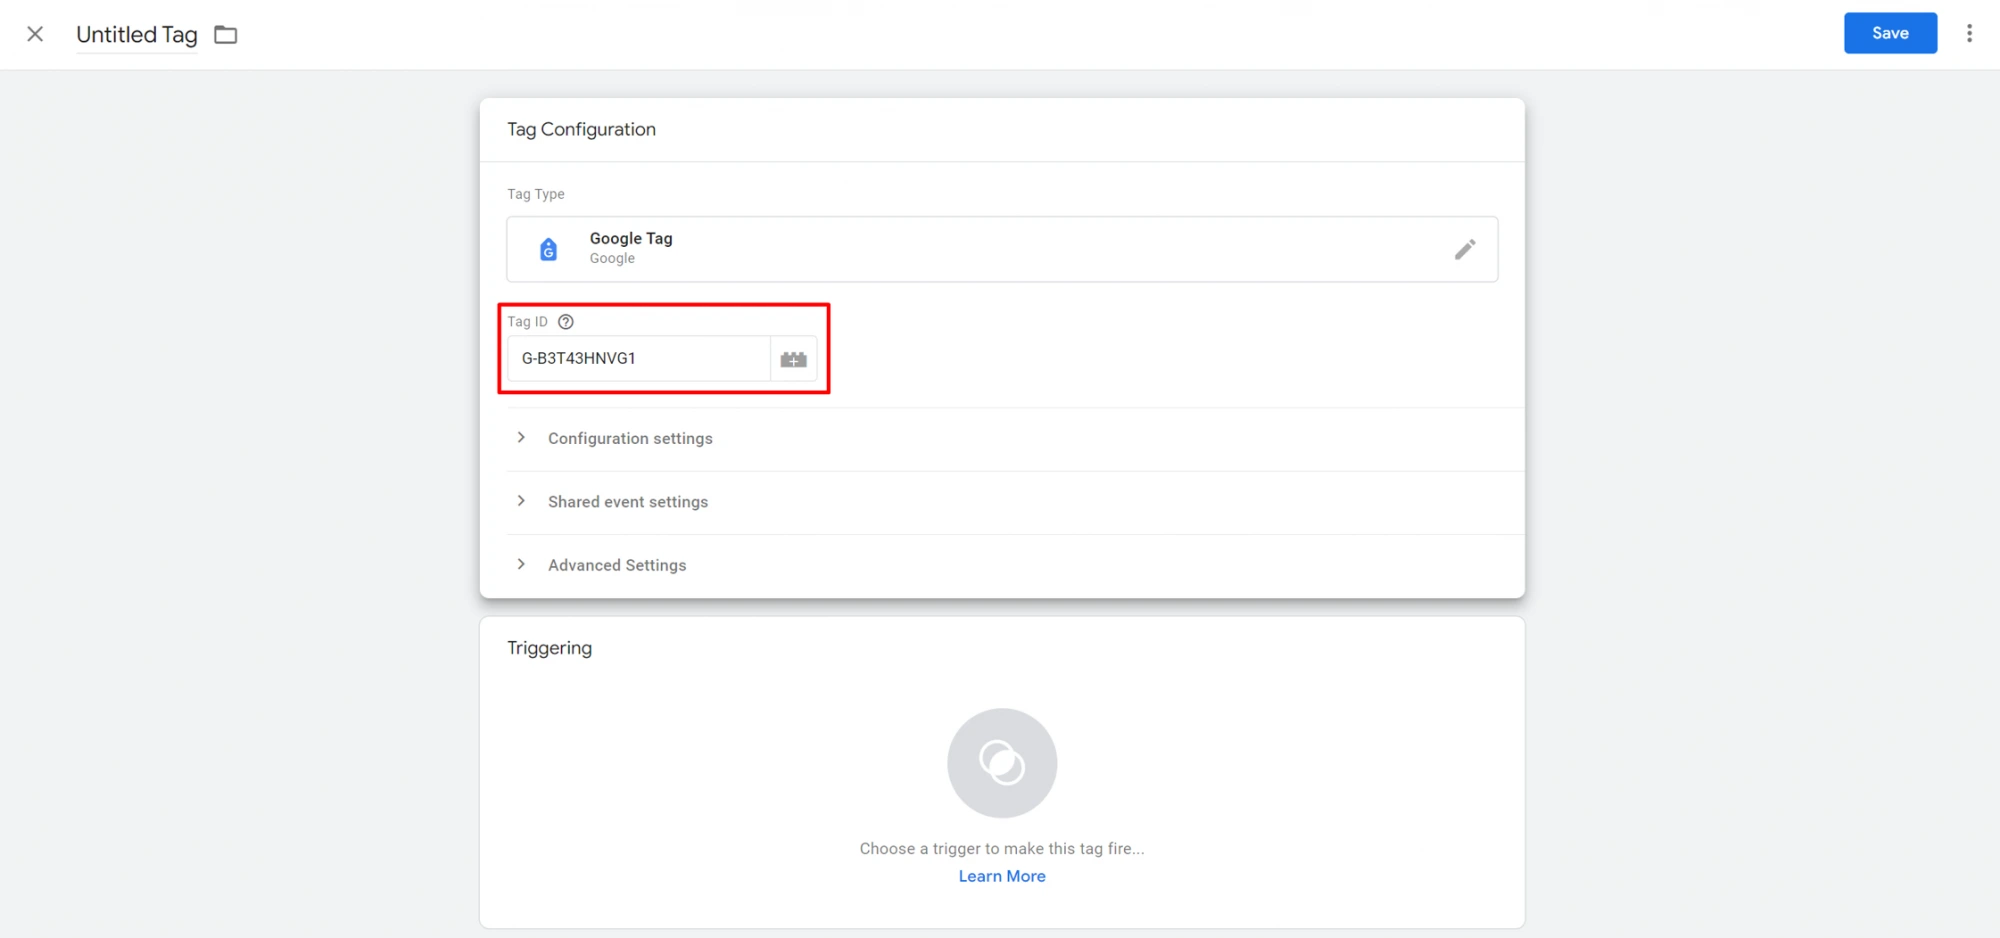
Task: Open the three-dot more actions menu
Action: click(x=1969, y=33)
